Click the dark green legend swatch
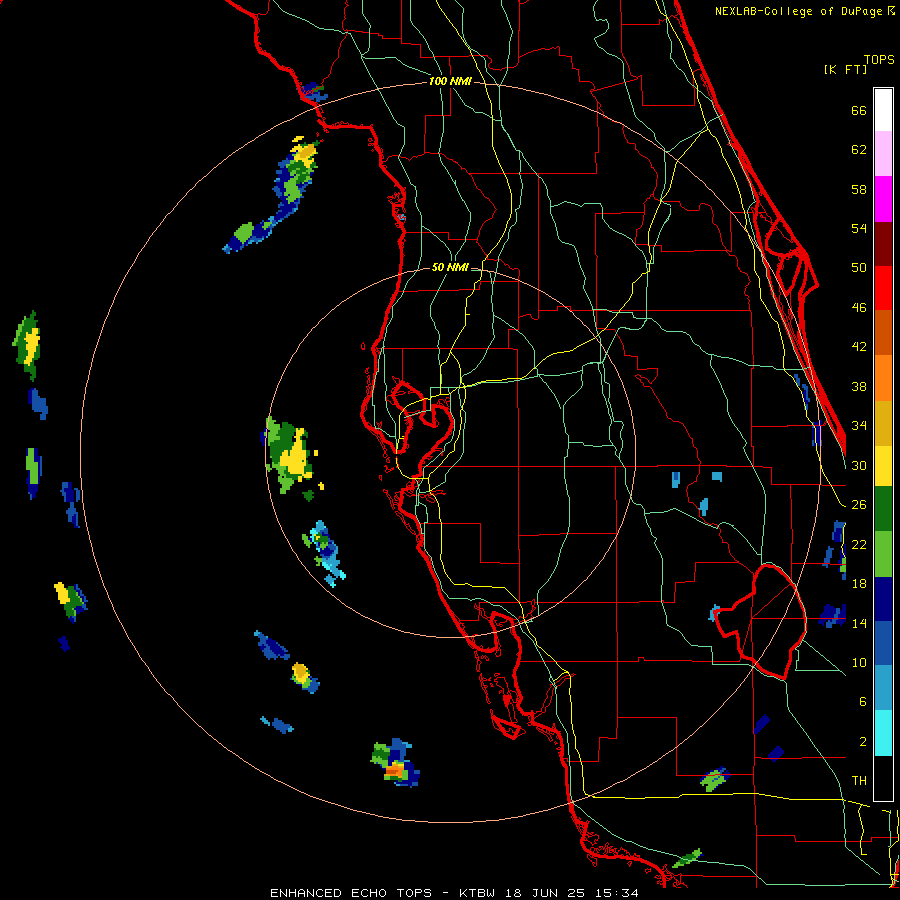 pos(883,509)
